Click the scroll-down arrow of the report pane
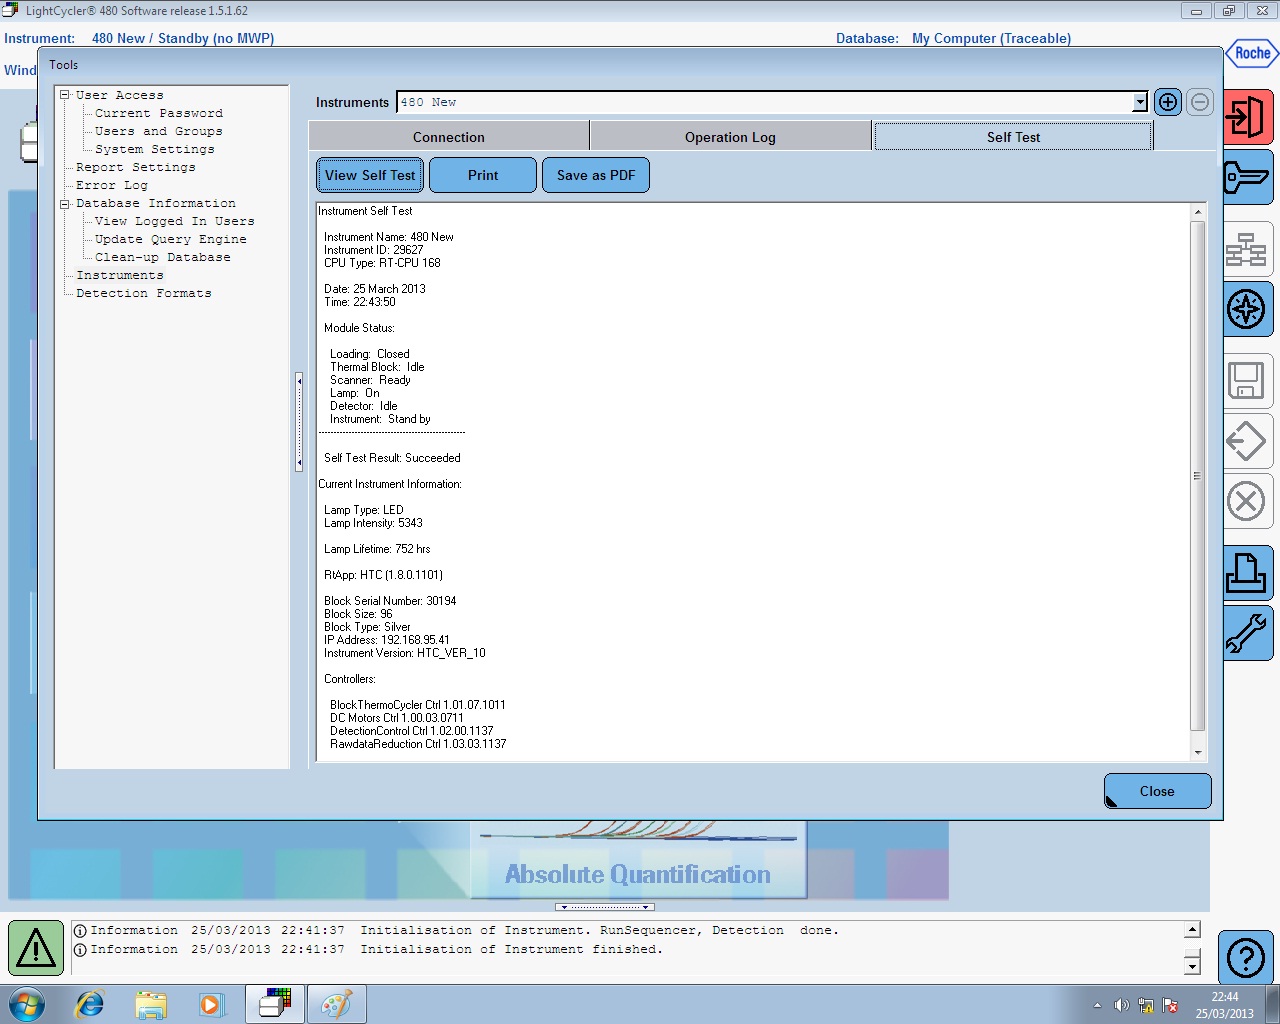Viewport: 1280px width, 1024px height. (x=1196, y=752)
